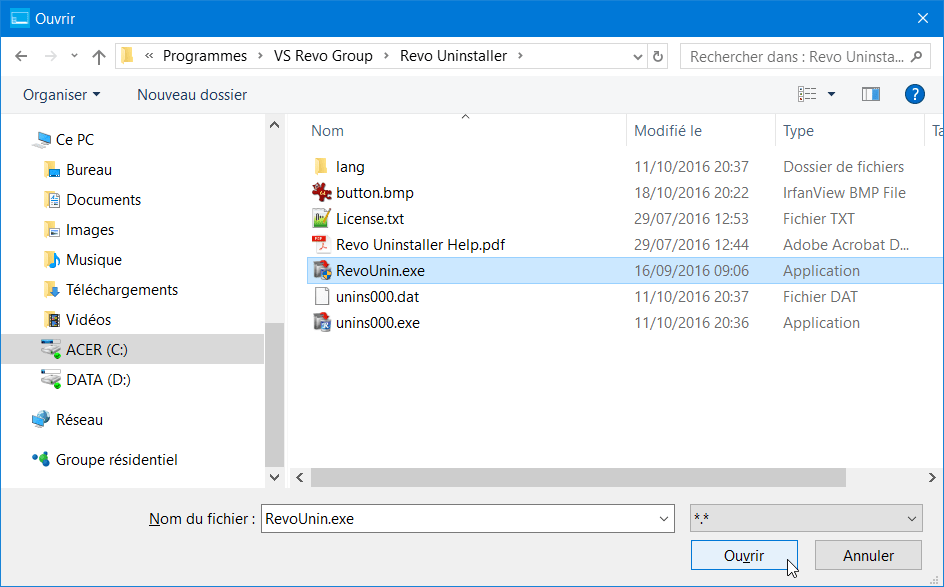Click the folder icon in the address bar
The height and width of the screenshot is (587, 944).
[x=127, y=56]
